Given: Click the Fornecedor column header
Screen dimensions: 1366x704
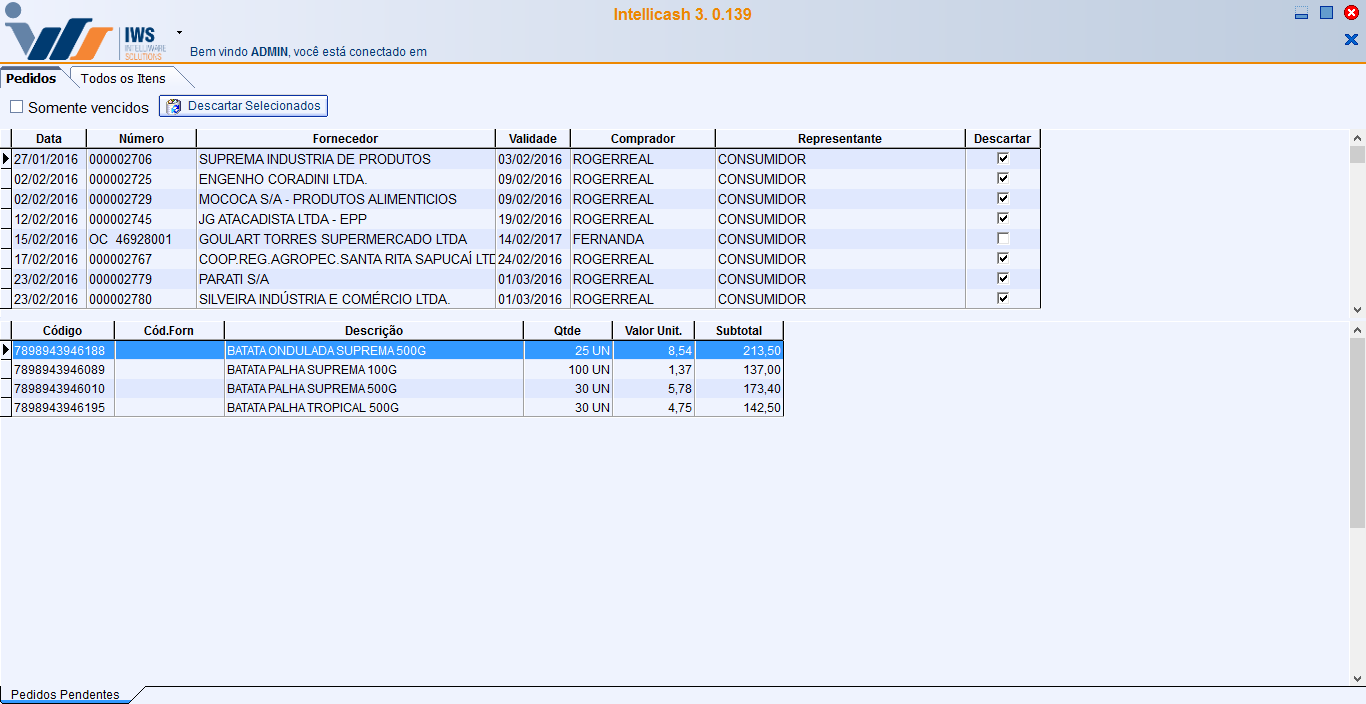Looking at the screenshot, I should click(x=346, y=139).
